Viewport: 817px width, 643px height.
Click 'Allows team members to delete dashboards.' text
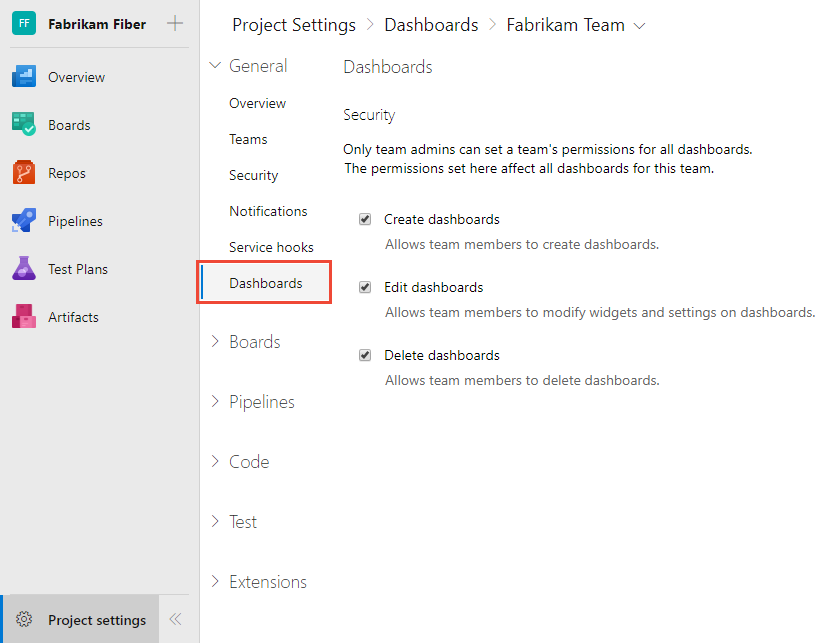pos(522,380)
